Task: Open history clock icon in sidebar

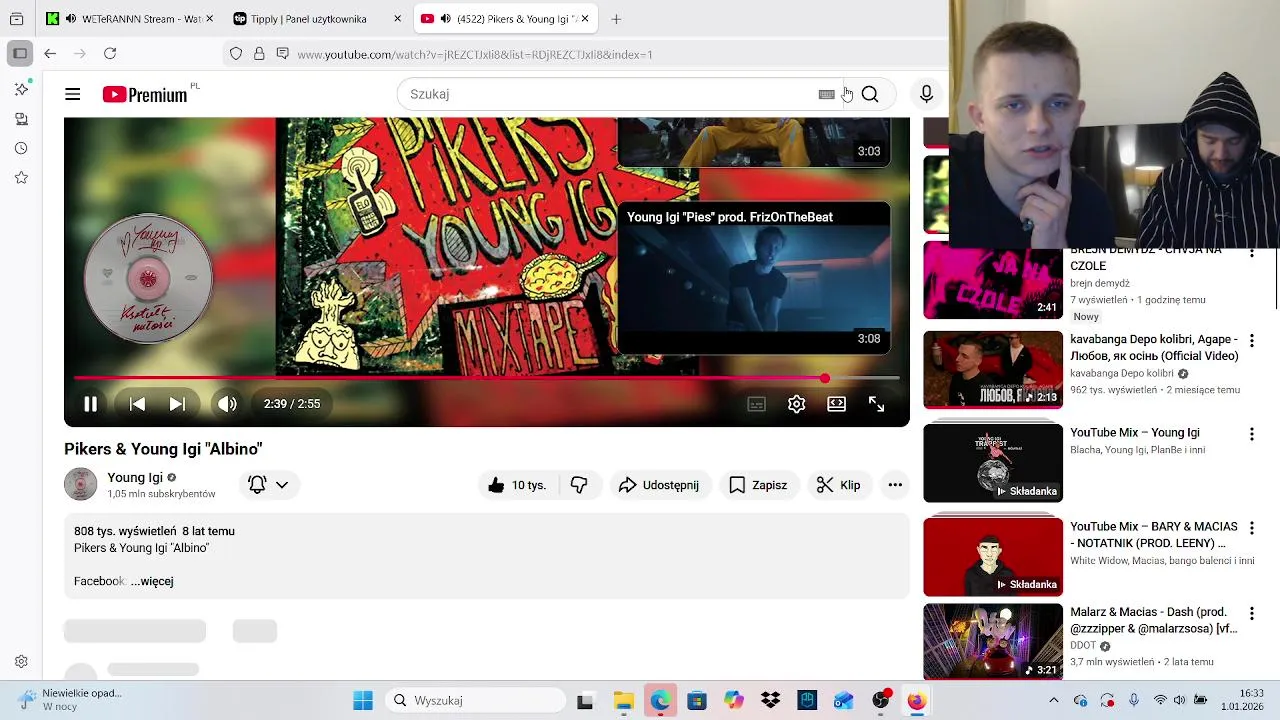Action: tap(21, 148)
